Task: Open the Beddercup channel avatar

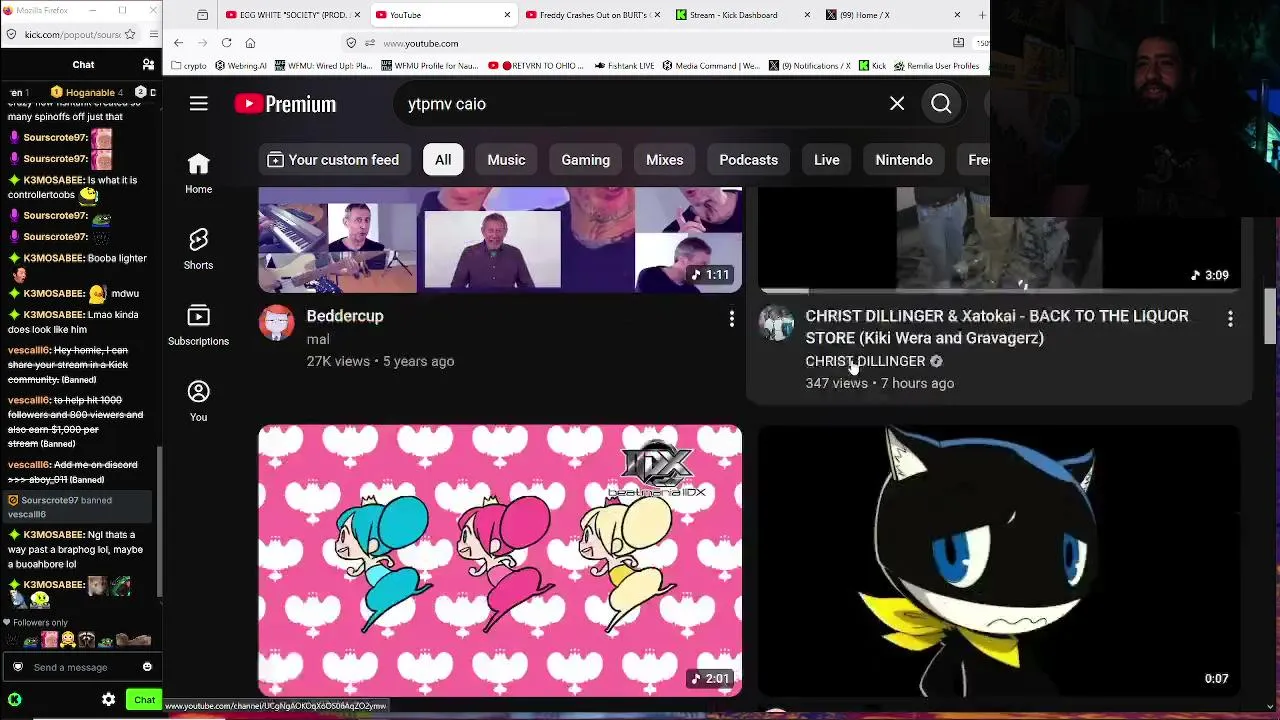Action: click(x=277, y=323)
